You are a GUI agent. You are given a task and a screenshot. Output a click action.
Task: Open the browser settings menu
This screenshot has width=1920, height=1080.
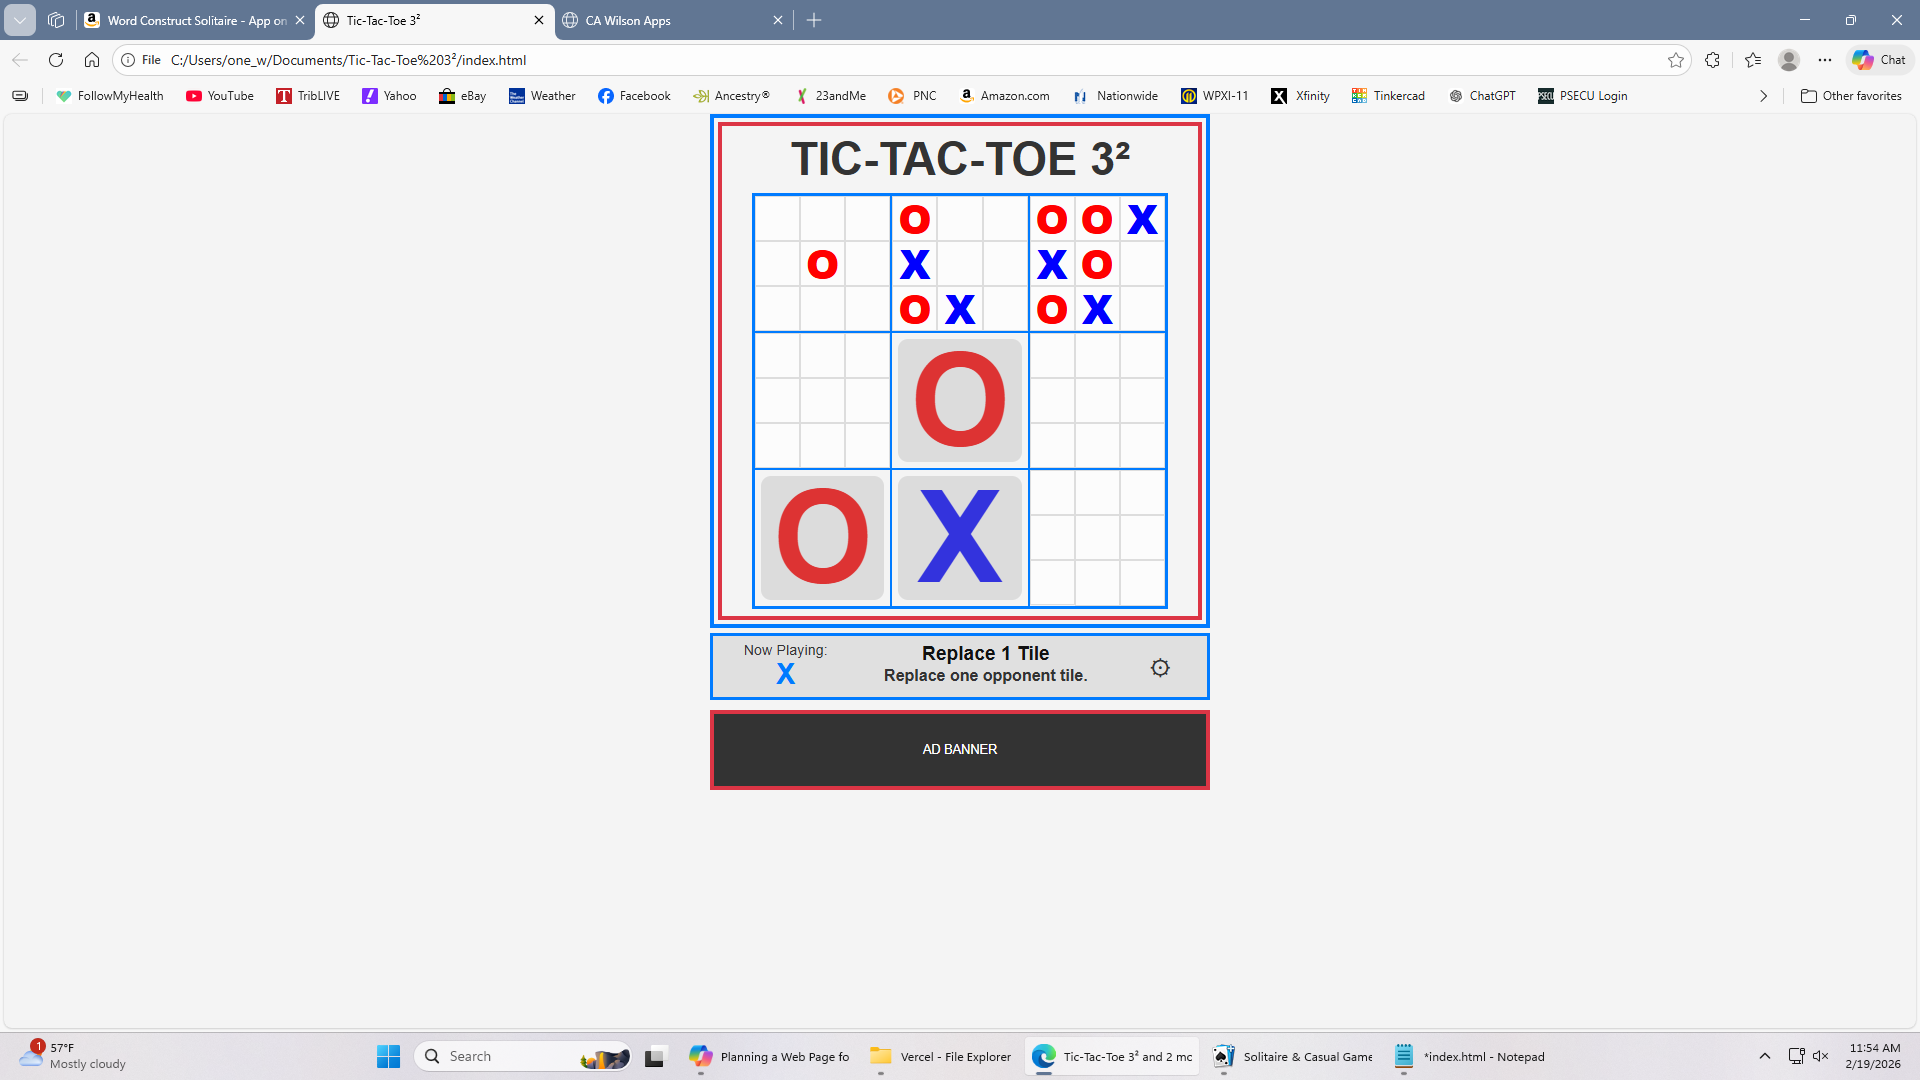(x=1824, y=60)
